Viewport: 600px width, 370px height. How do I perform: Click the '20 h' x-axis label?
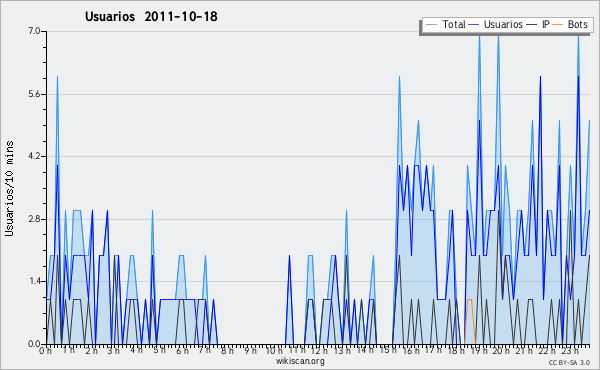tap(501, 350)
